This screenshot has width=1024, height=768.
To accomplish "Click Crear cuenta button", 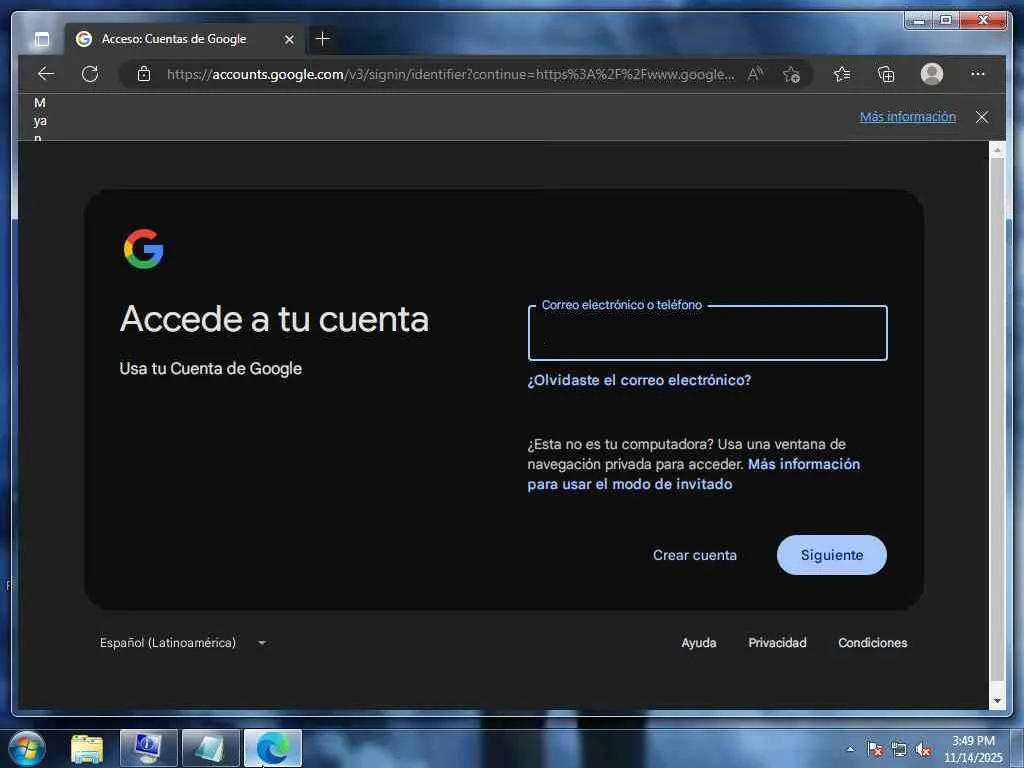I will coord(695,555).
